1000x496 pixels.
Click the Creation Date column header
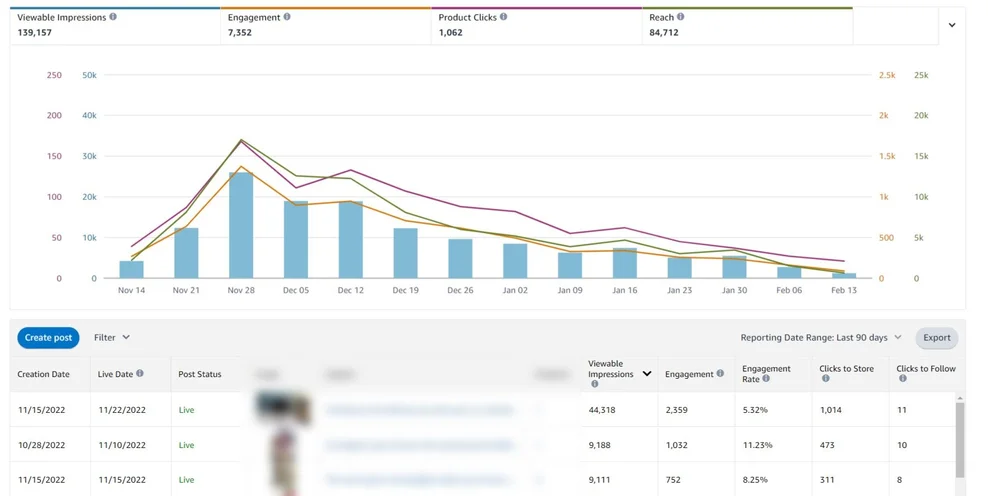(x=43, y=374)
